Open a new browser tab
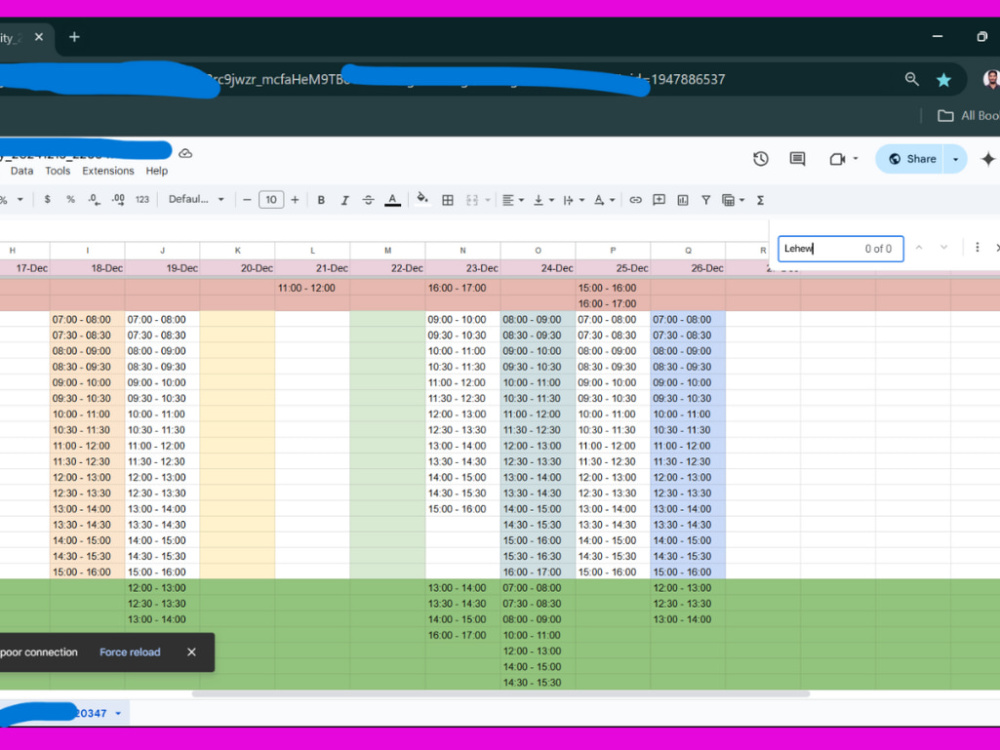The width and height of the screenshot is (1000, 750). (74, 37)
